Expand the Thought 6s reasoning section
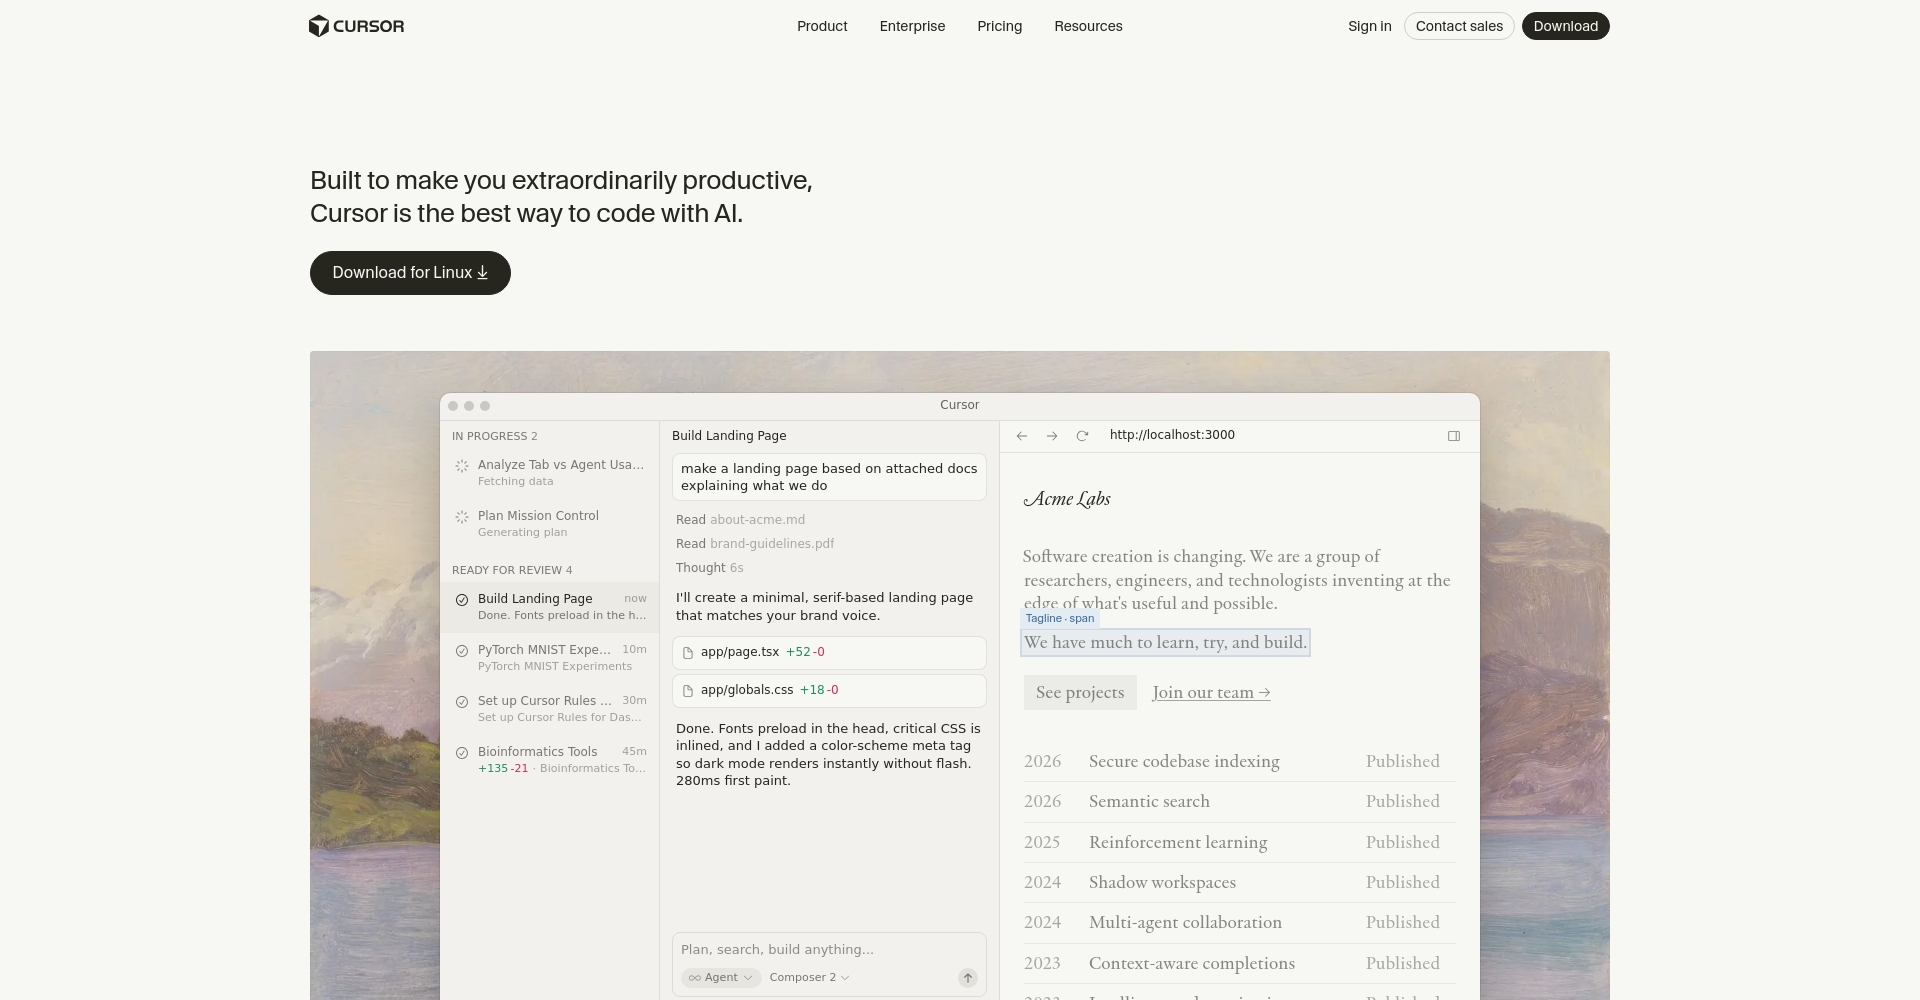The image size is (1920, 1000). 709,568
